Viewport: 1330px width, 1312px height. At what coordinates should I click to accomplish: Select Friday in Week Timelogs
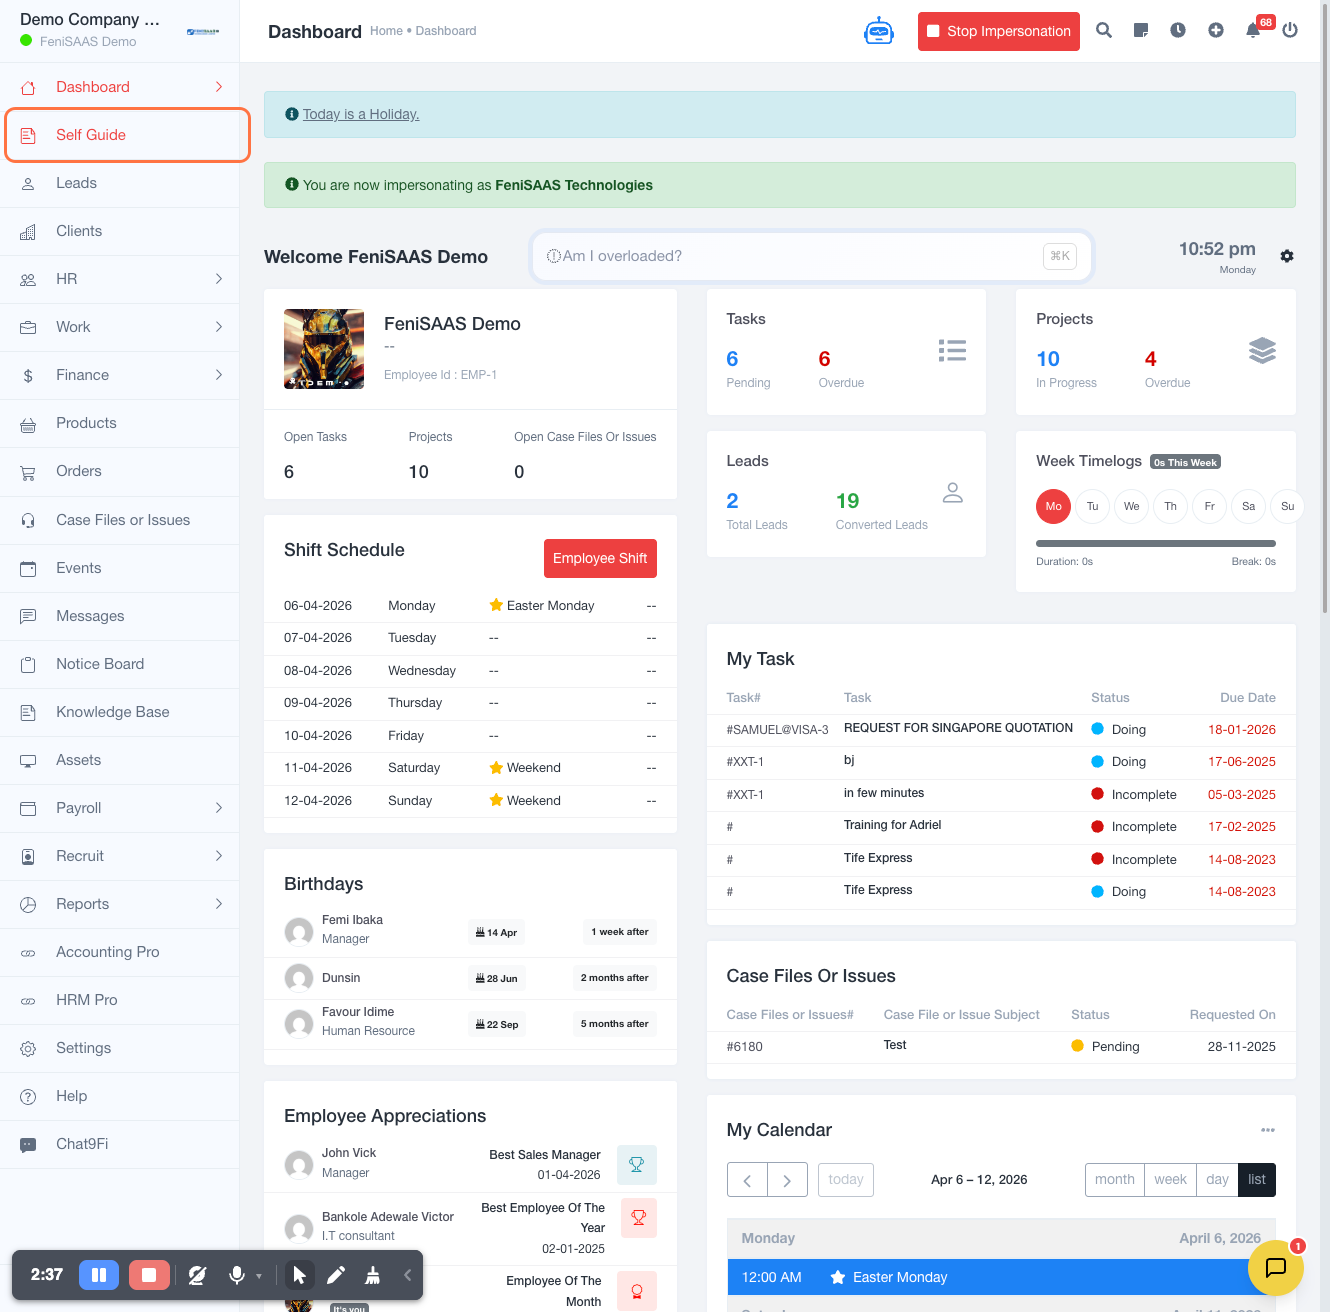pos(1209,507)
